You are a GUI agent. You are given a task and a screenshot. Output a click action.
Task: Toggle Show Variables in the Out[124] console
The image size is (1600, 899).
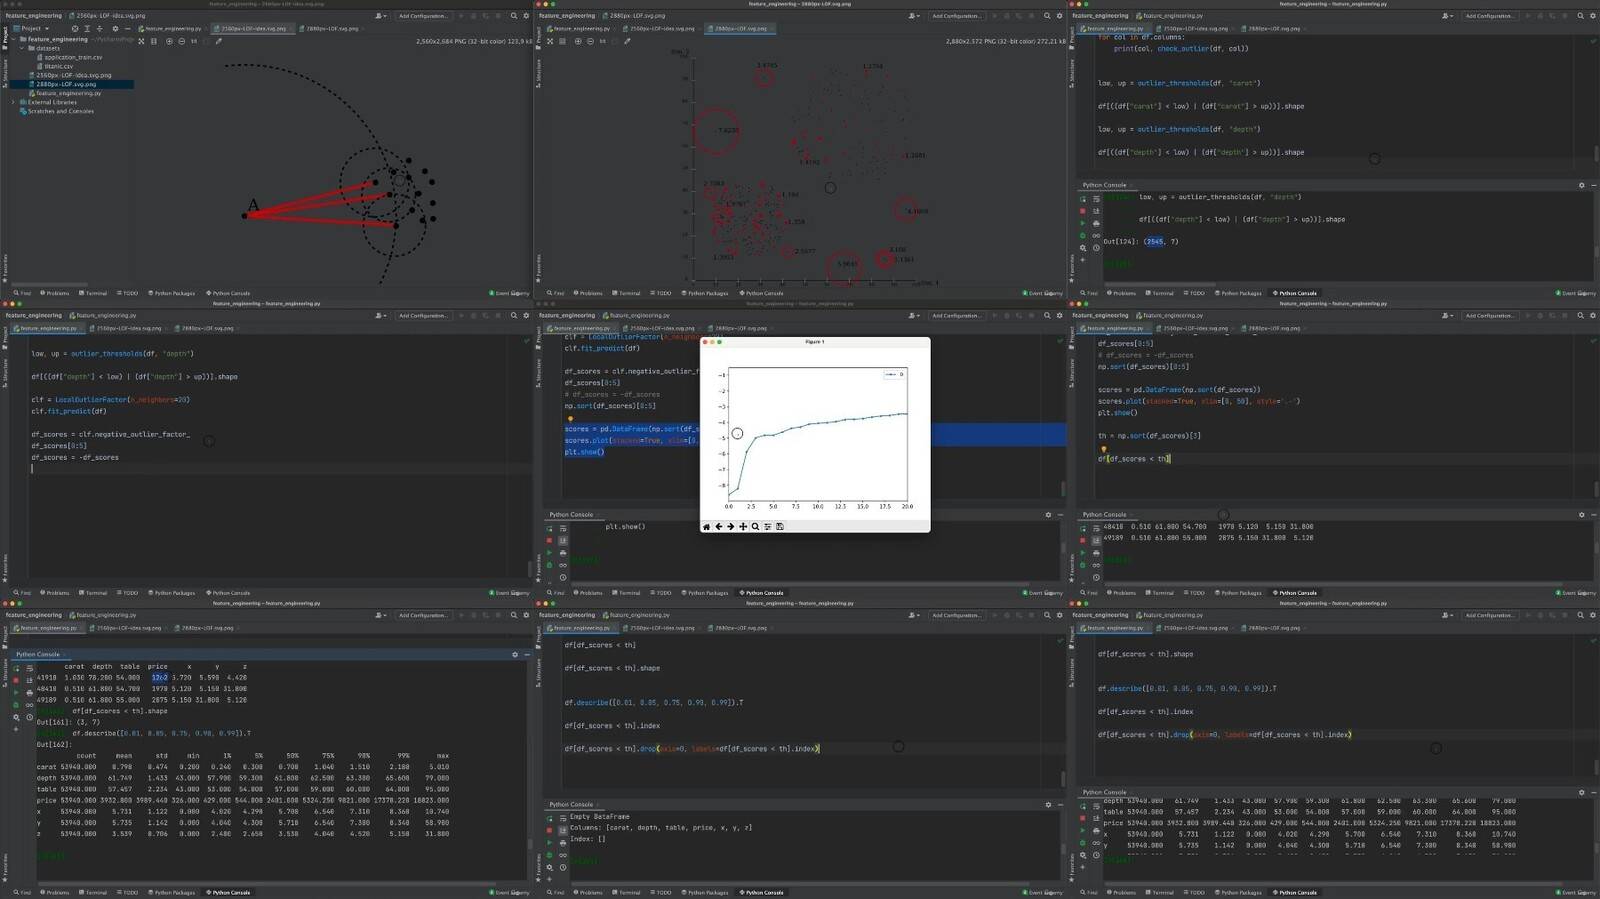pos(1096,235)
